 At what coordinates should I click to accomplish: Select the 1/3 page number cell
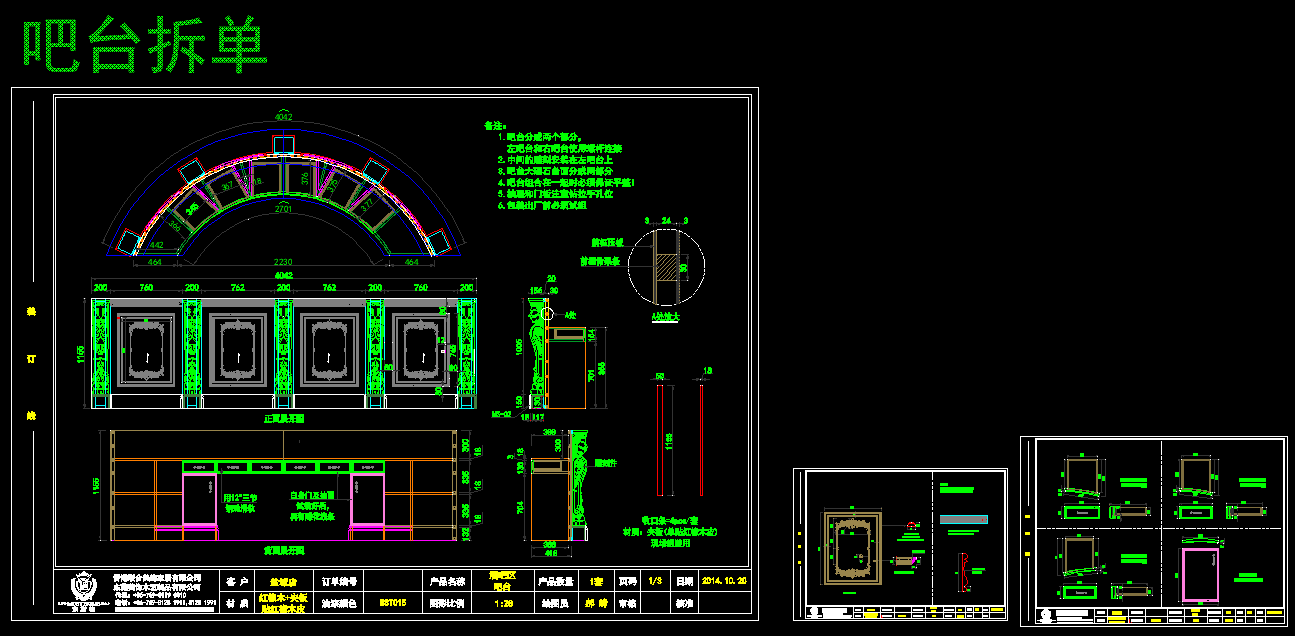(656, 580)
